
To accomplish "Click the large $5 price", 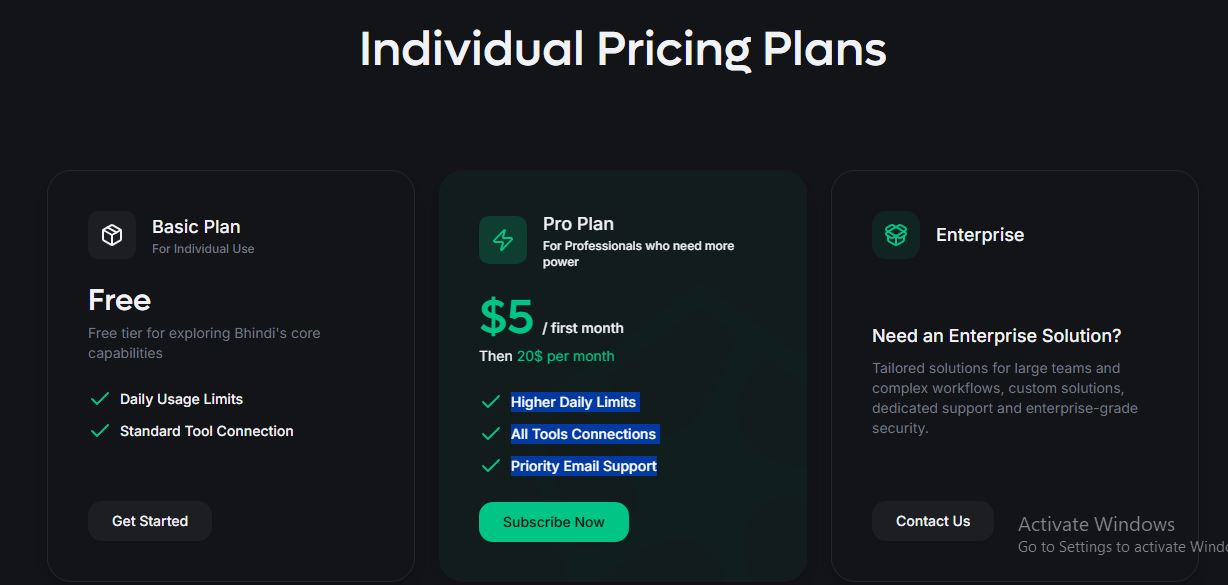I will pos(507,317).
